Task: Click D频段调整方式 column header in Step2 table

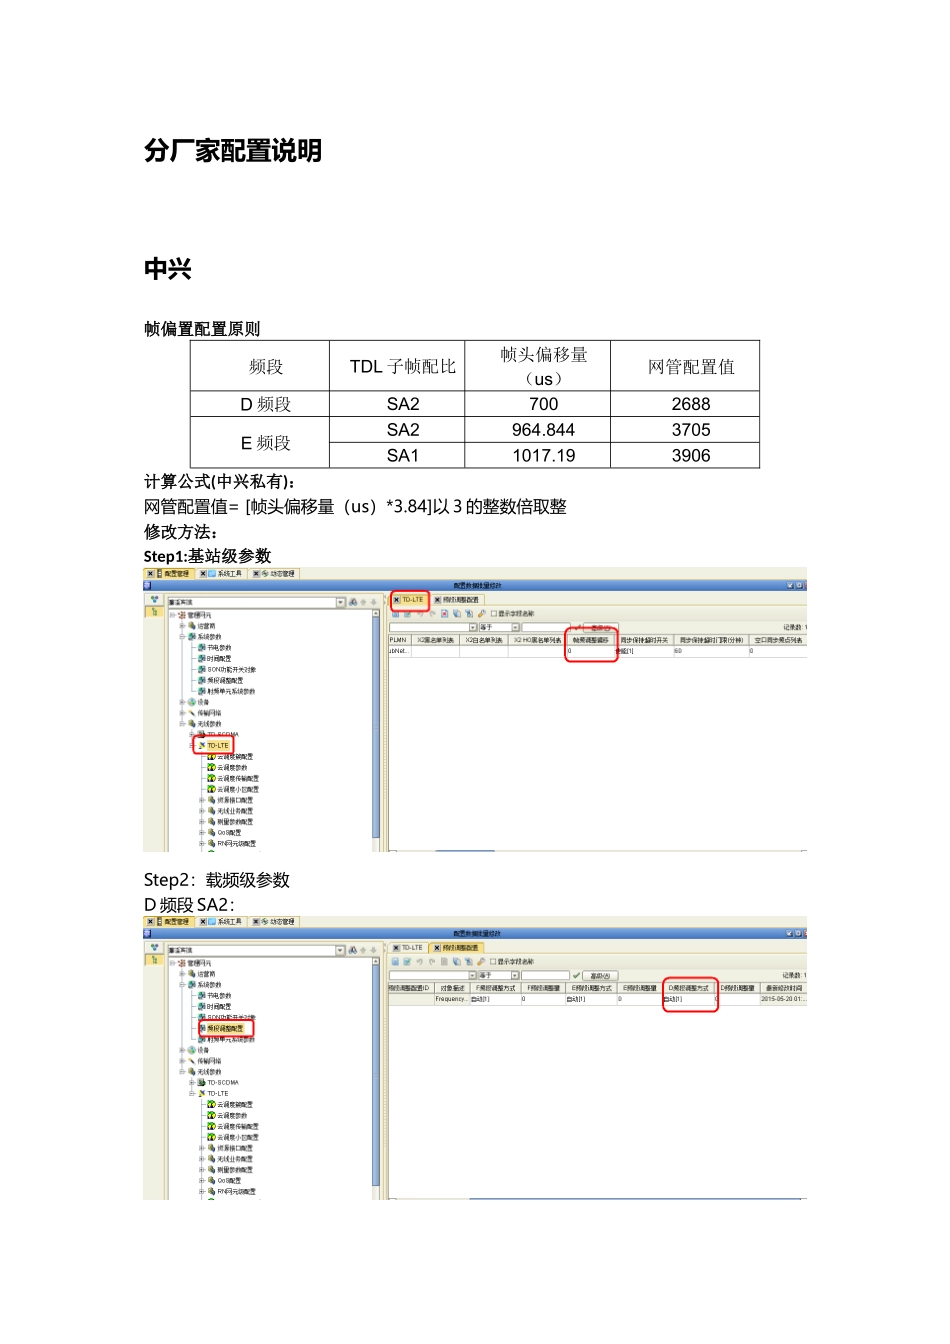Action: (x=688, y=988)
